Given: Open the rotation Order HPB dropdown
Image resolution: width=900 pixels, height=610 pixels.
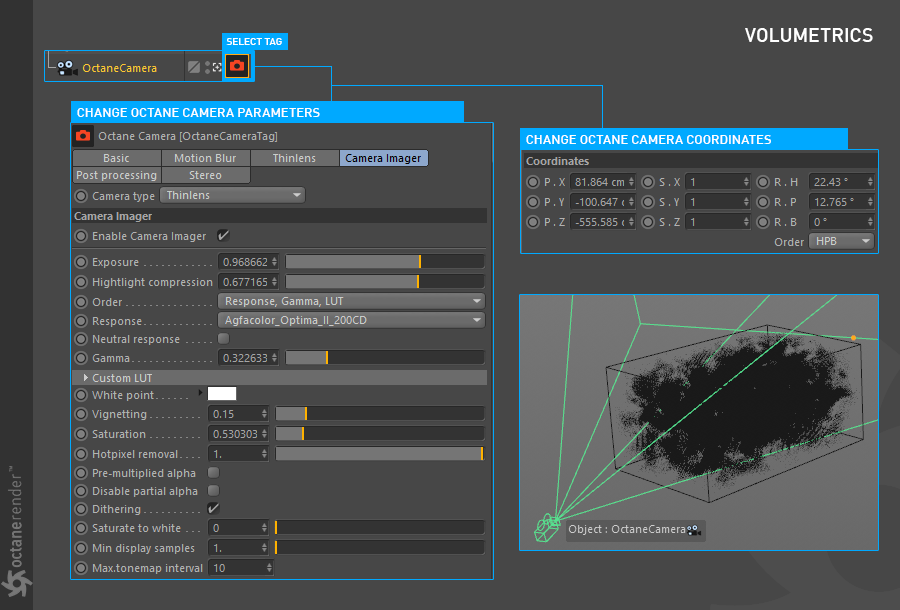Looking at the screenshot, I should click(841, 242).
